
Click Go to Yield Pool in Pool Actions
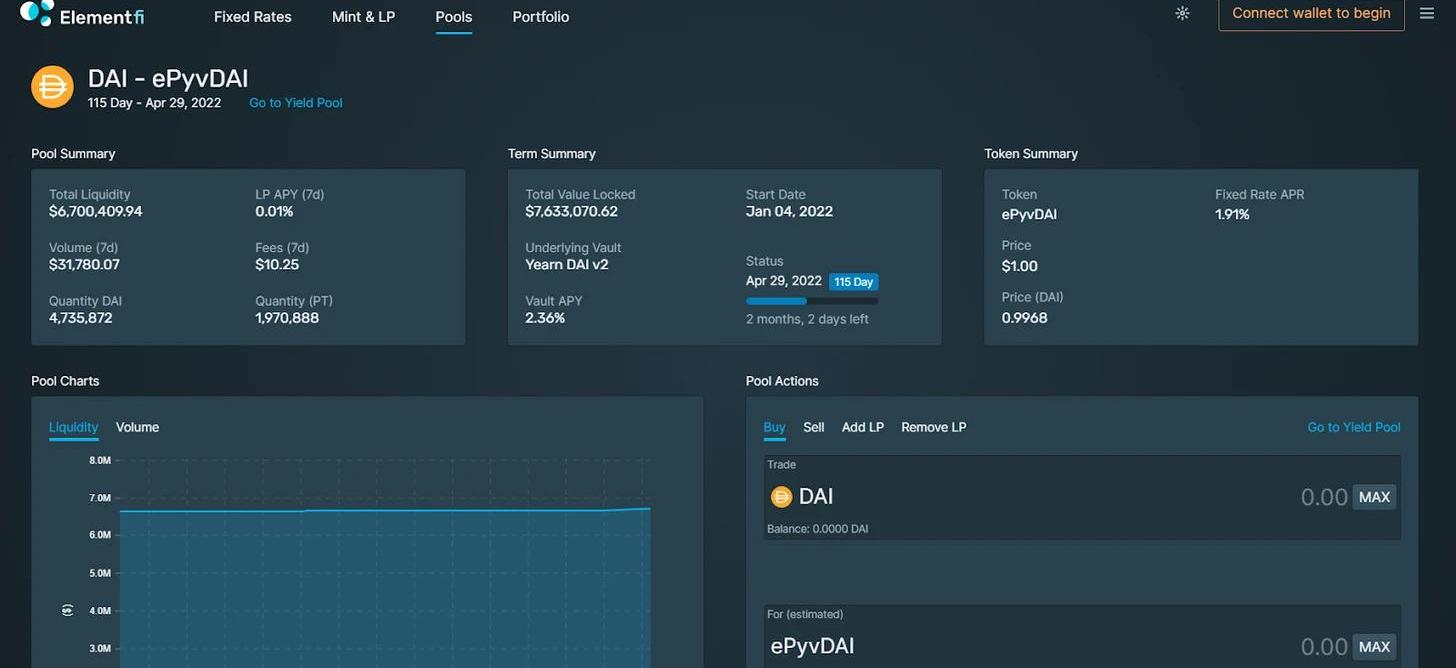(1353, 427)
